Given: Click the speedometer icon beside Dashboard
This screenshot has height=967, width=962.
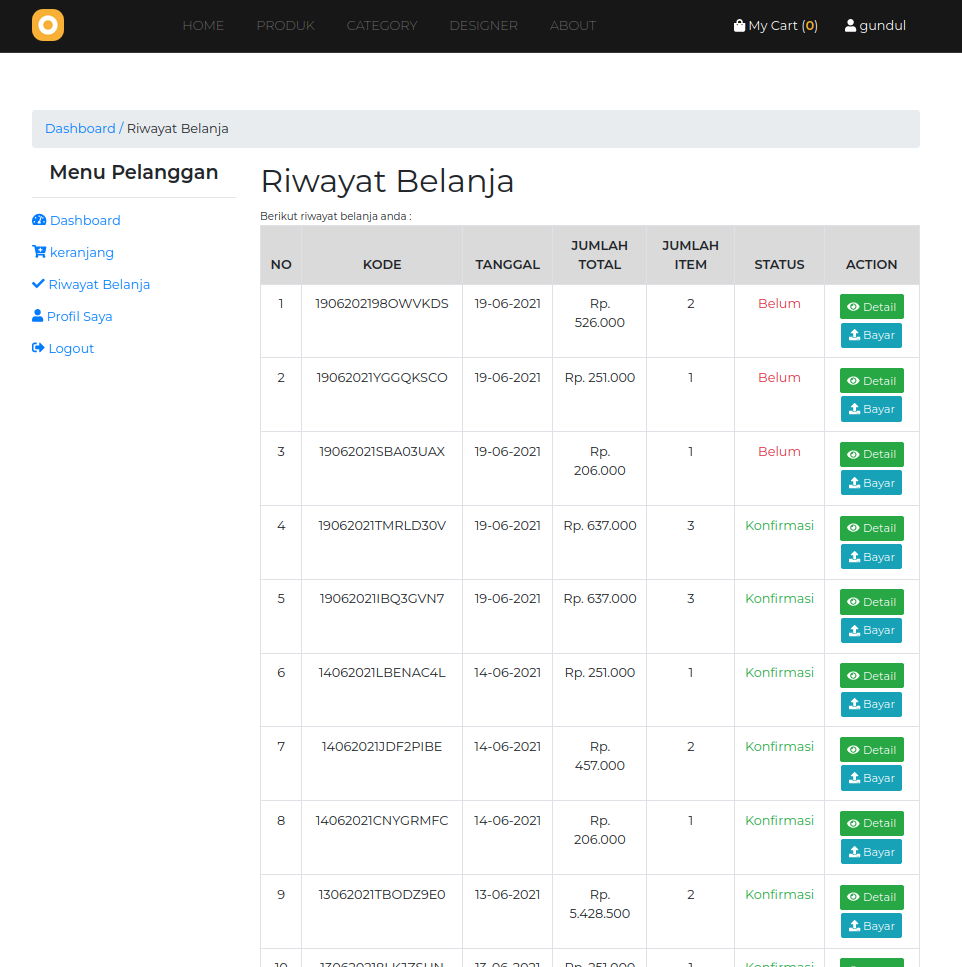Looking at the screenshot, I should 38,220.
